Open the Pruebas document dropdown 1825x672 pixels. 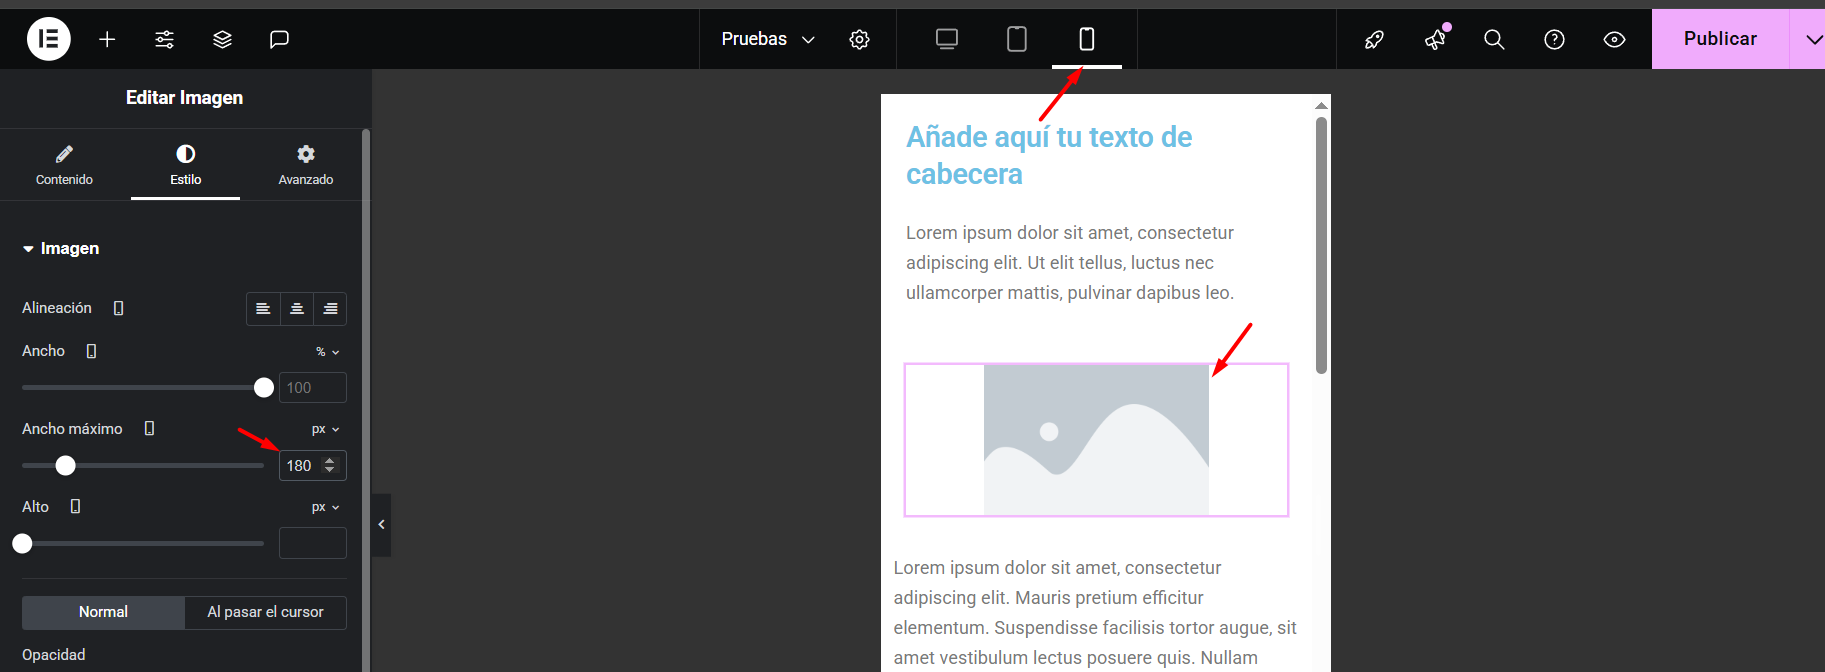768,39
